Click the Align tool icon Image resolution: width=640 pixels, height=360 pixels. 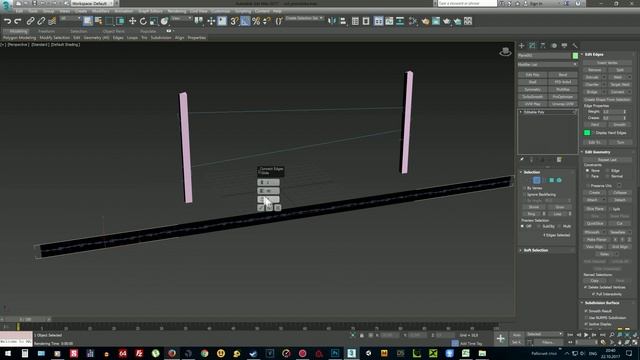click(x=343, y=21)
